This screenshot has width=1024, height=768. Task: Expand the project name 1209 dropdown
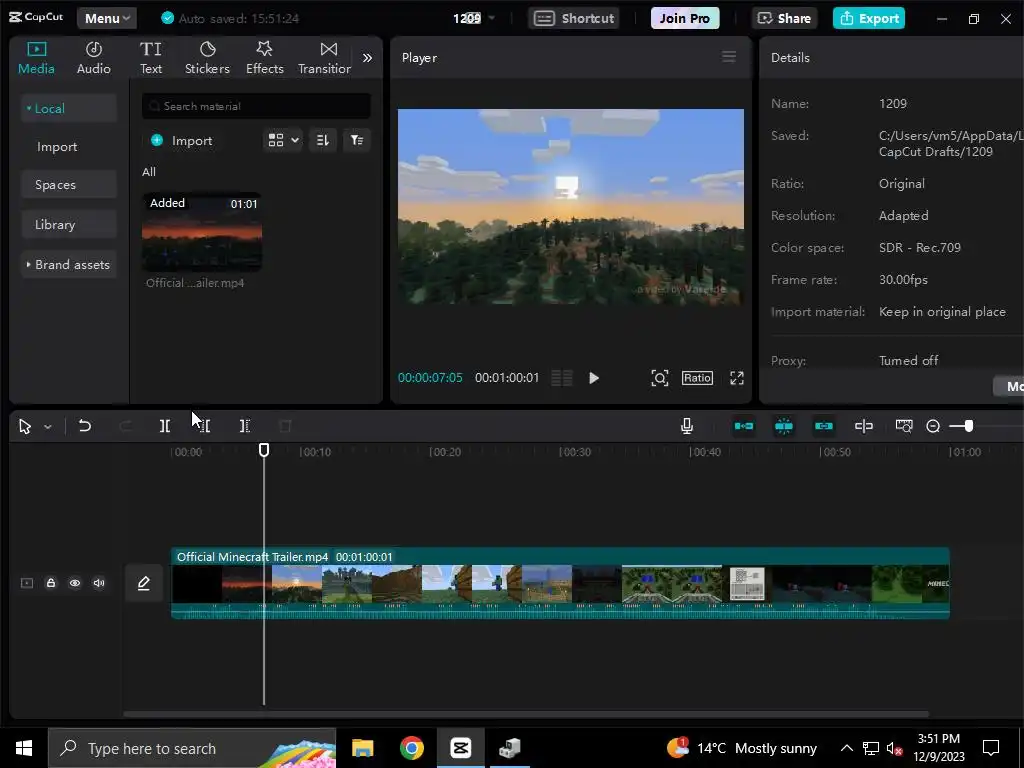(x=491, y=18)
